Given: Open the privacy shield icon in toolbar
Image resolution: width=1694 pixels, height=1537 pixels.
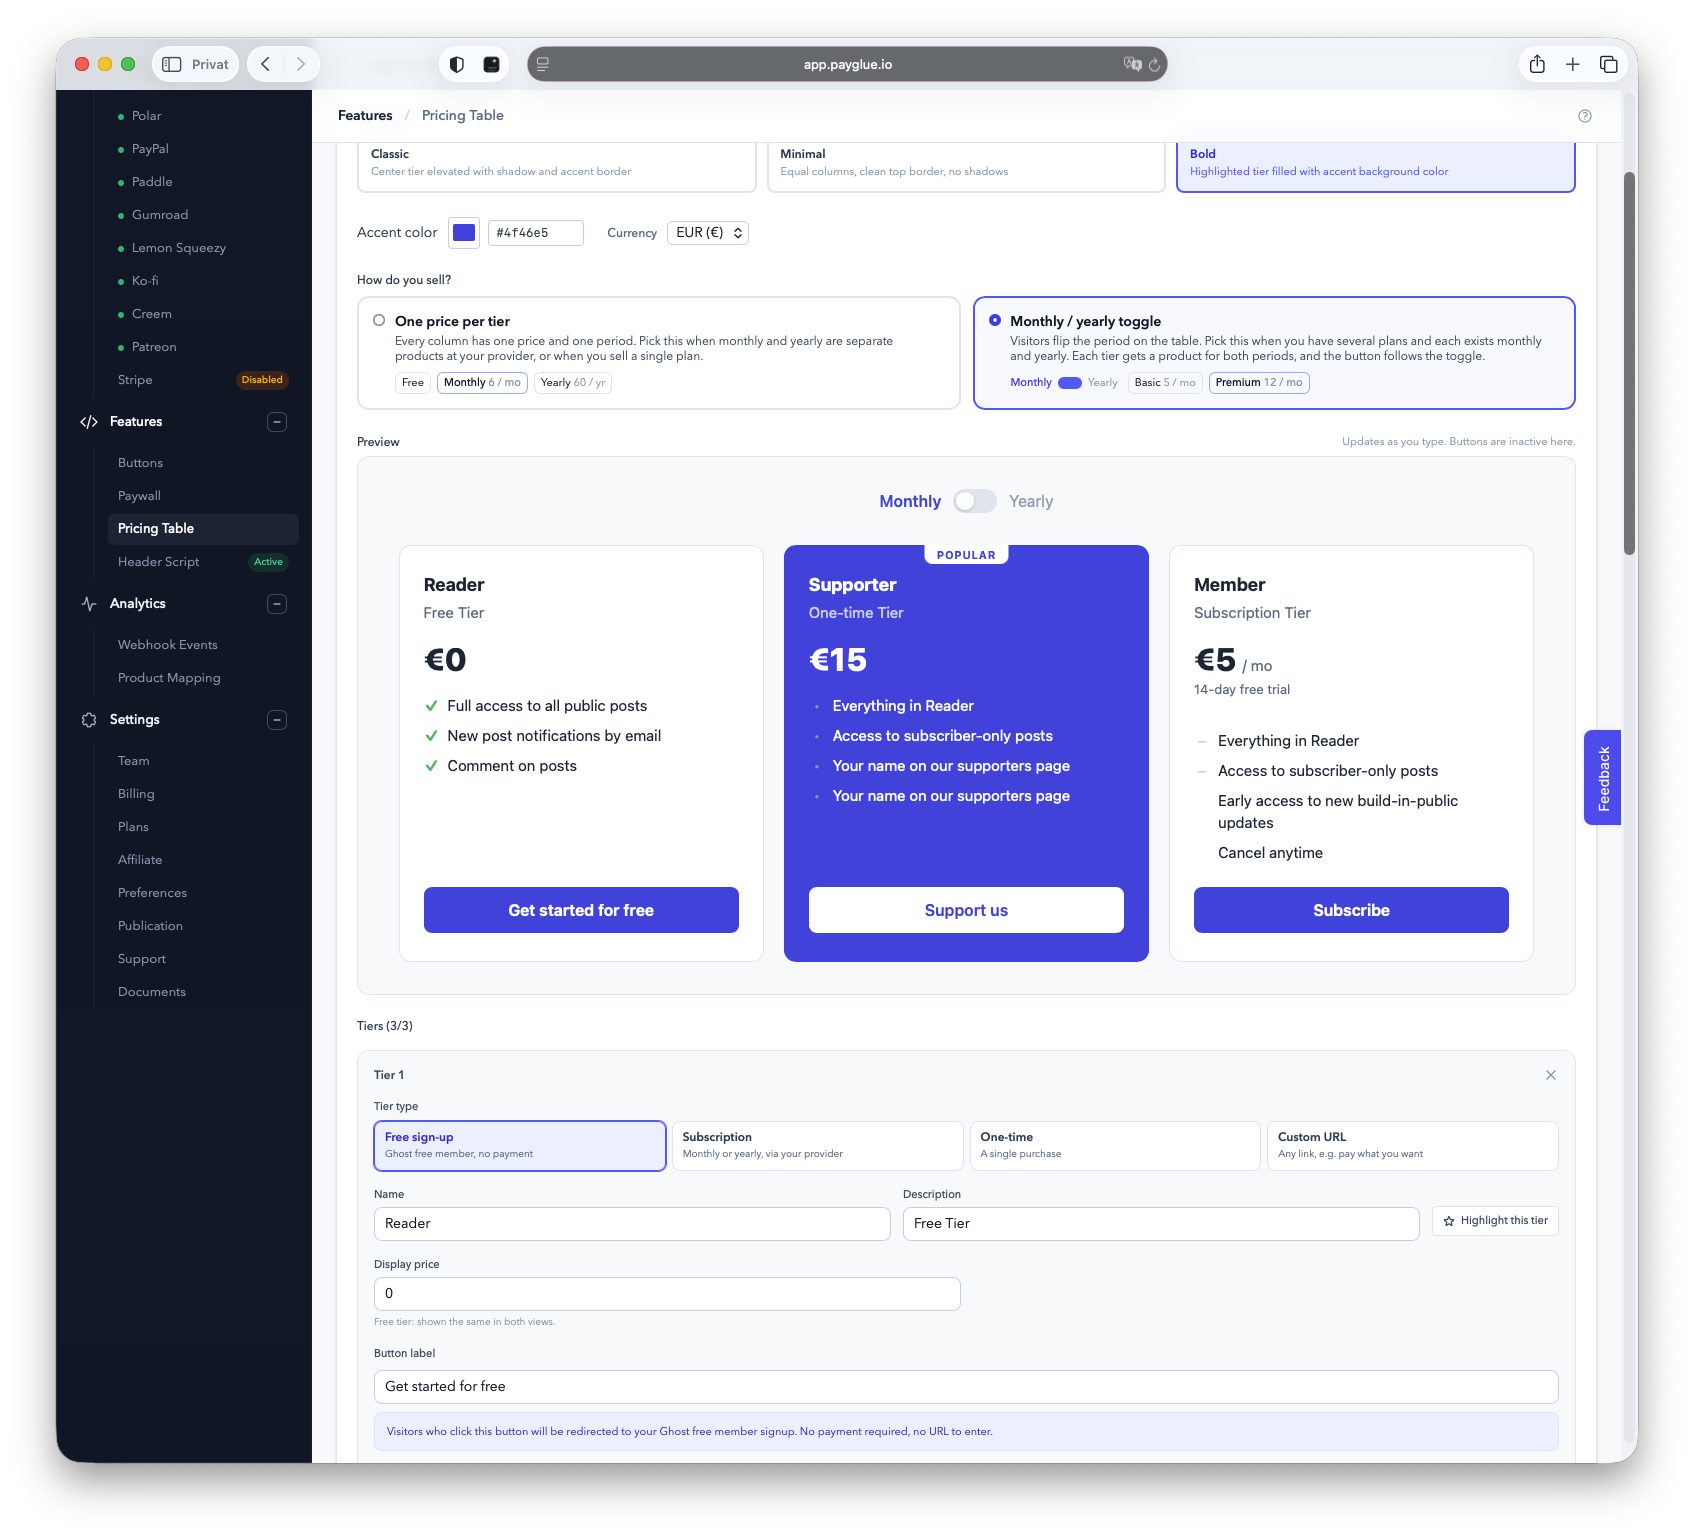Looking at the screenshot, I should 457,64.
